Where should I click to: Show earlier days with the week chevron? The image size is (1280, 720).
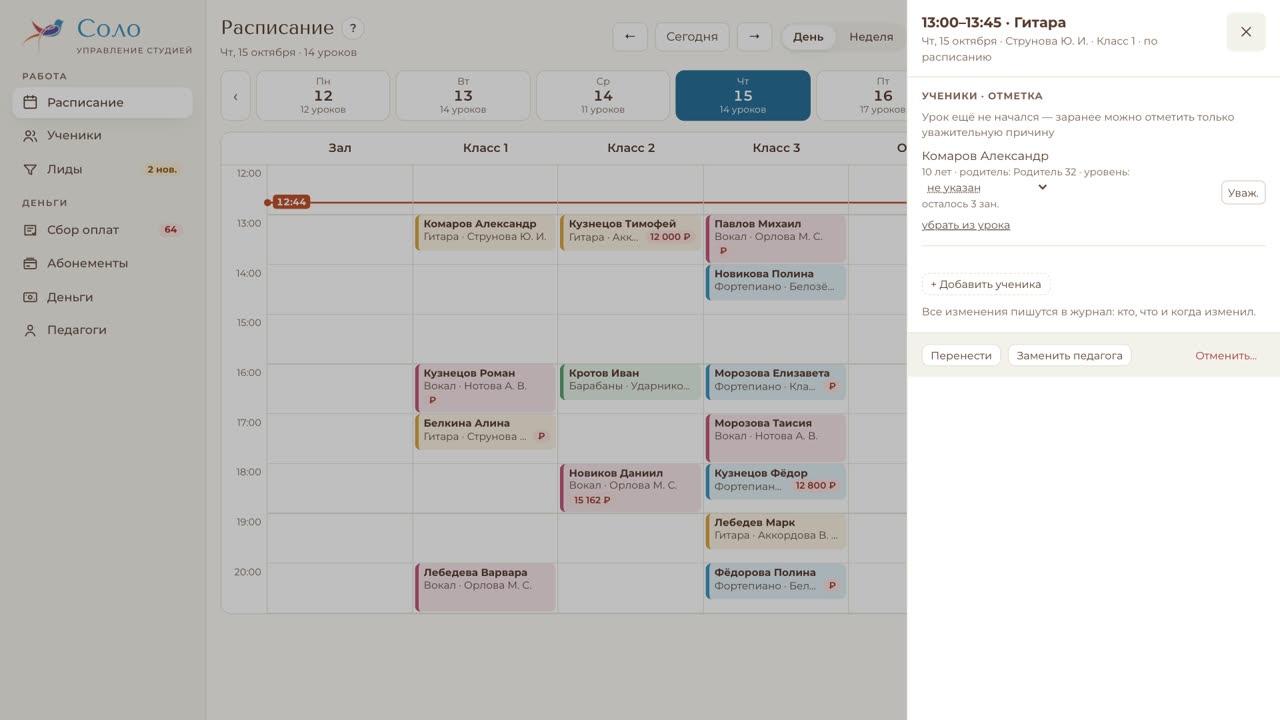click(x=235, y=97)
